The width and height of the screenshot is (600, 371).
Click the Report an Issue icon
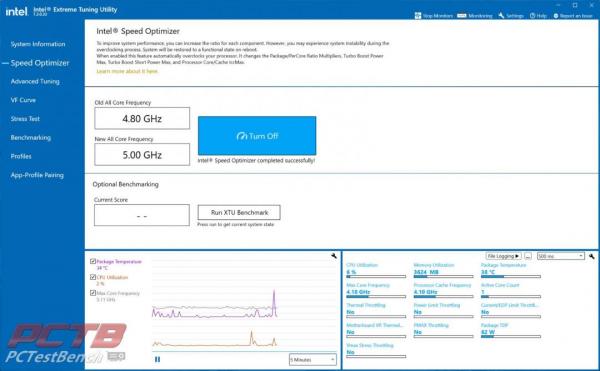pos(556,16)
